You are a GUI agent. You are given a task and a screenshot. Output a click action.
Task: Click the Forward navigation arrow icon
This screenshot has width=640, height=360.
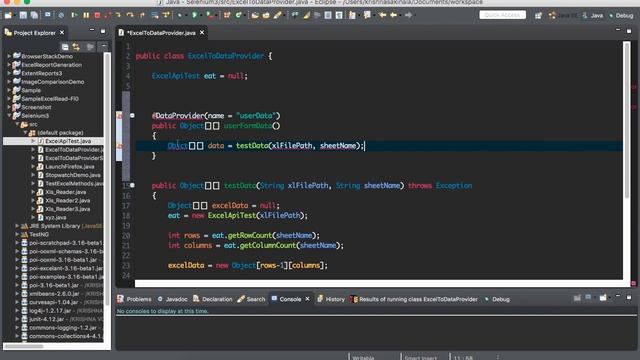click(409, 15)
